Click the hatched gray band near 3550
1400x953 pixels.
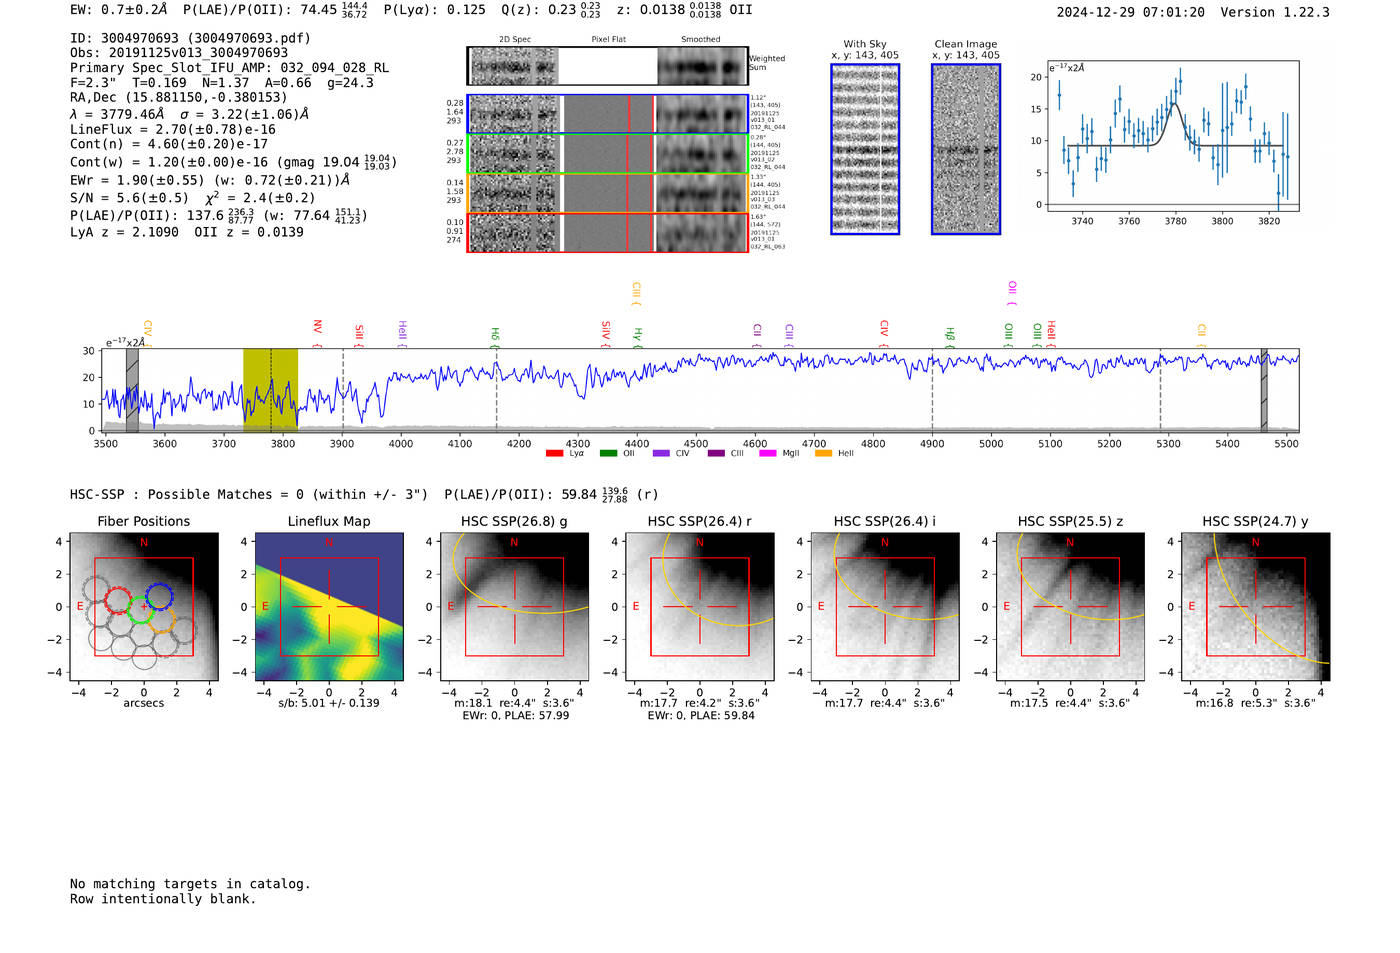tap(132, 390)
